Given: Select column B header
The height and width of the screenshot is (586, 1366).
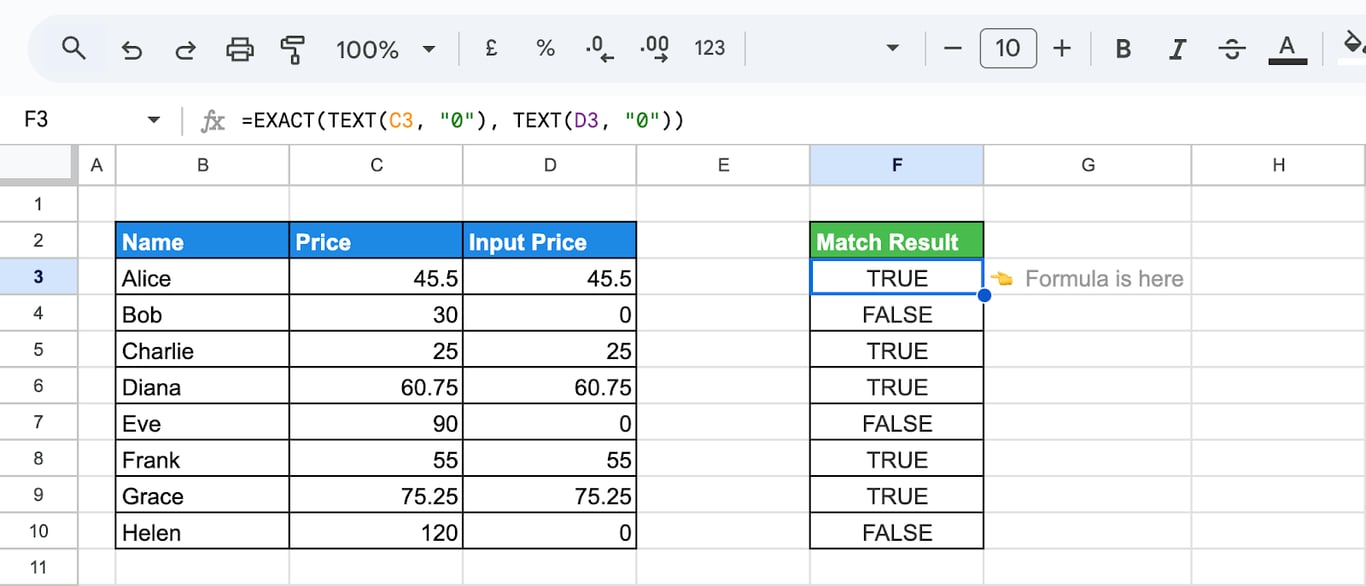Looking at the screenshot, I should click(x=203, y=165).
